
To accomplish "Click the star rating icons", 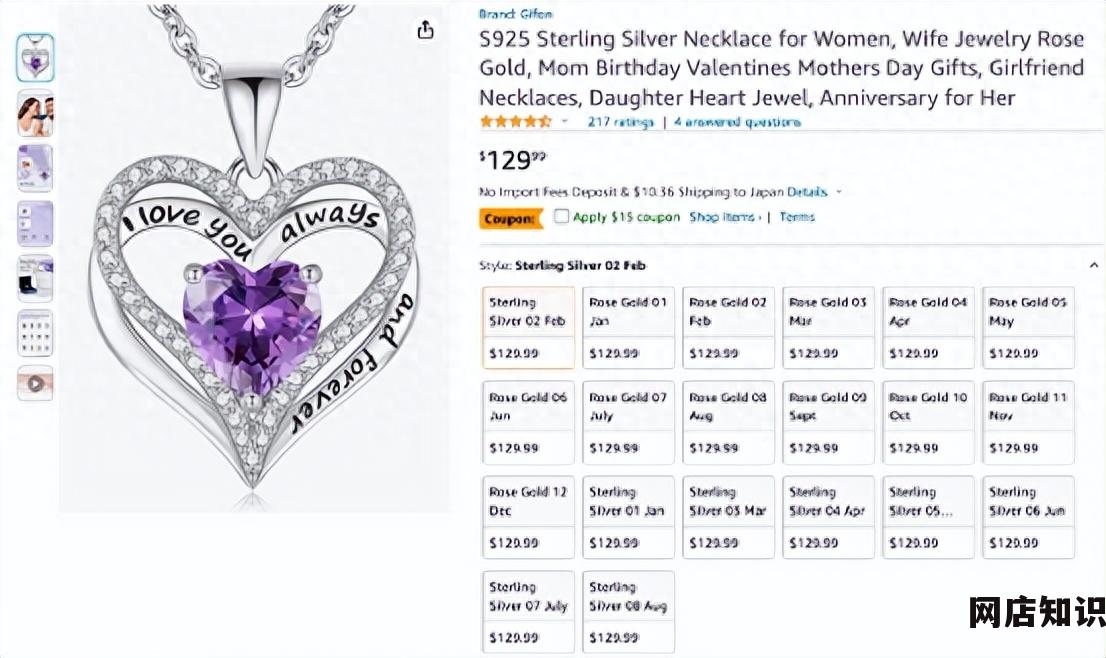I will click(515, 122).
